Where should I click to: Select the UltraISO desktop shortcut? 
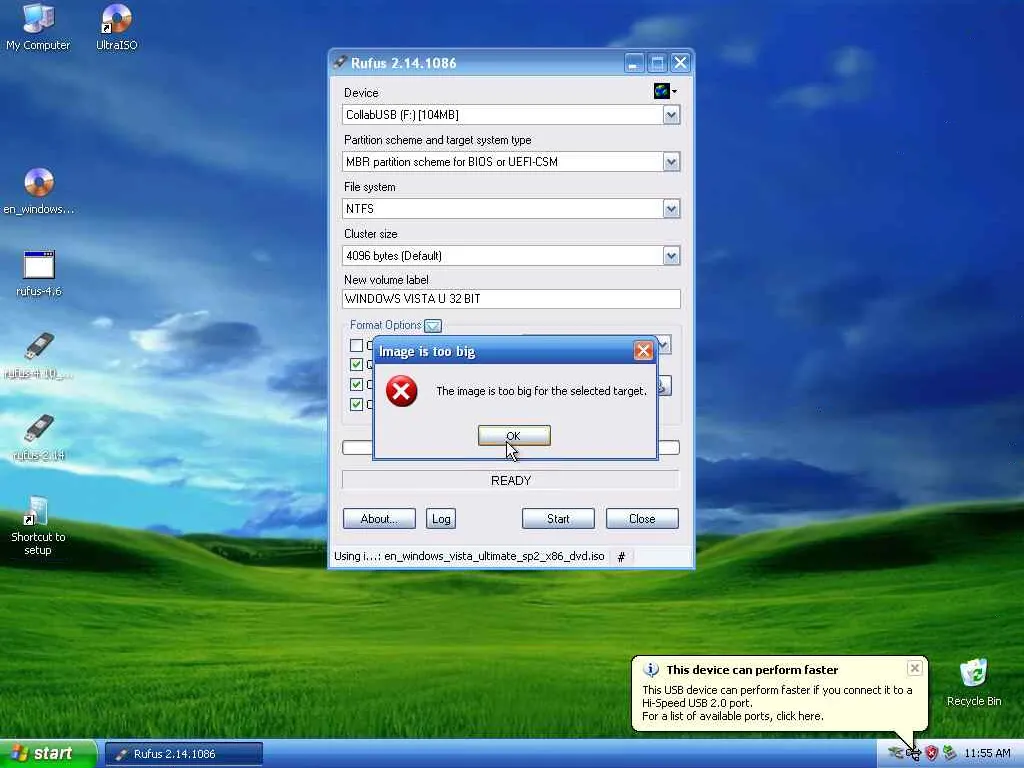tap(117, 27)
